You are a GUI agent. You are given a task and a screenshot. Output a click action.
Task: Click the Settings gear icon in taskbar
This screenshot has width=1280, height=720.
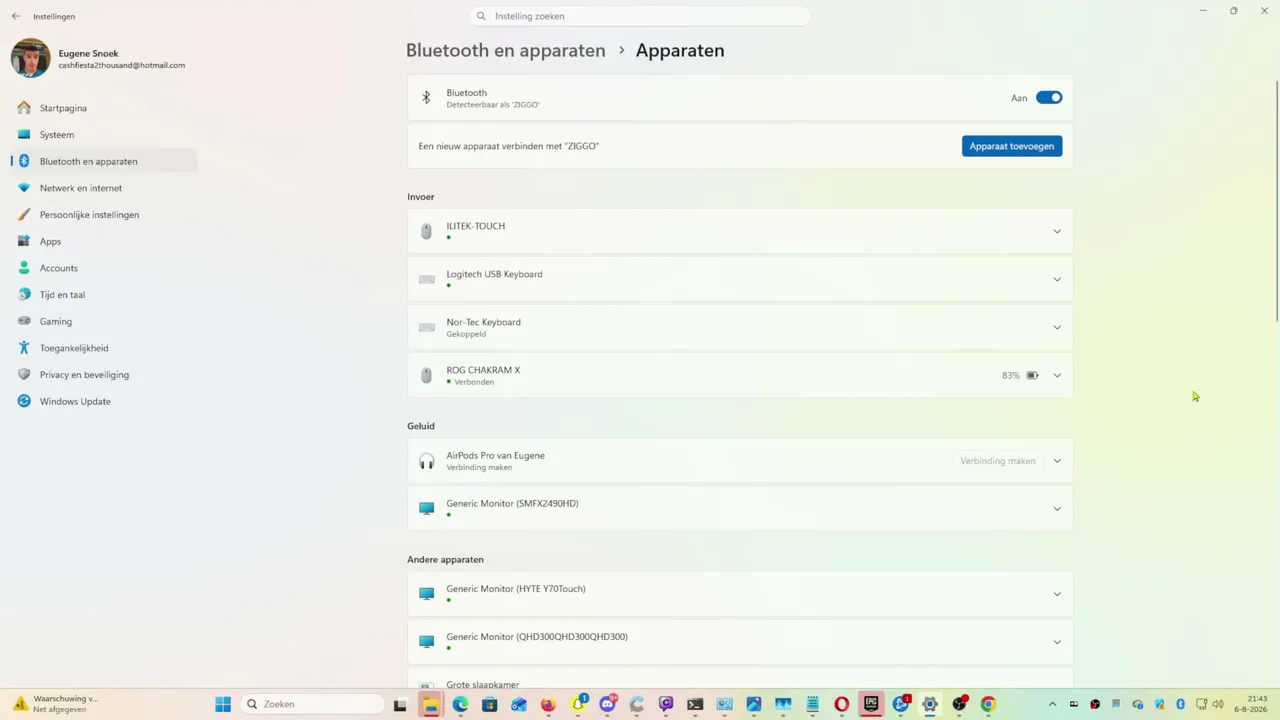[930, 704]
